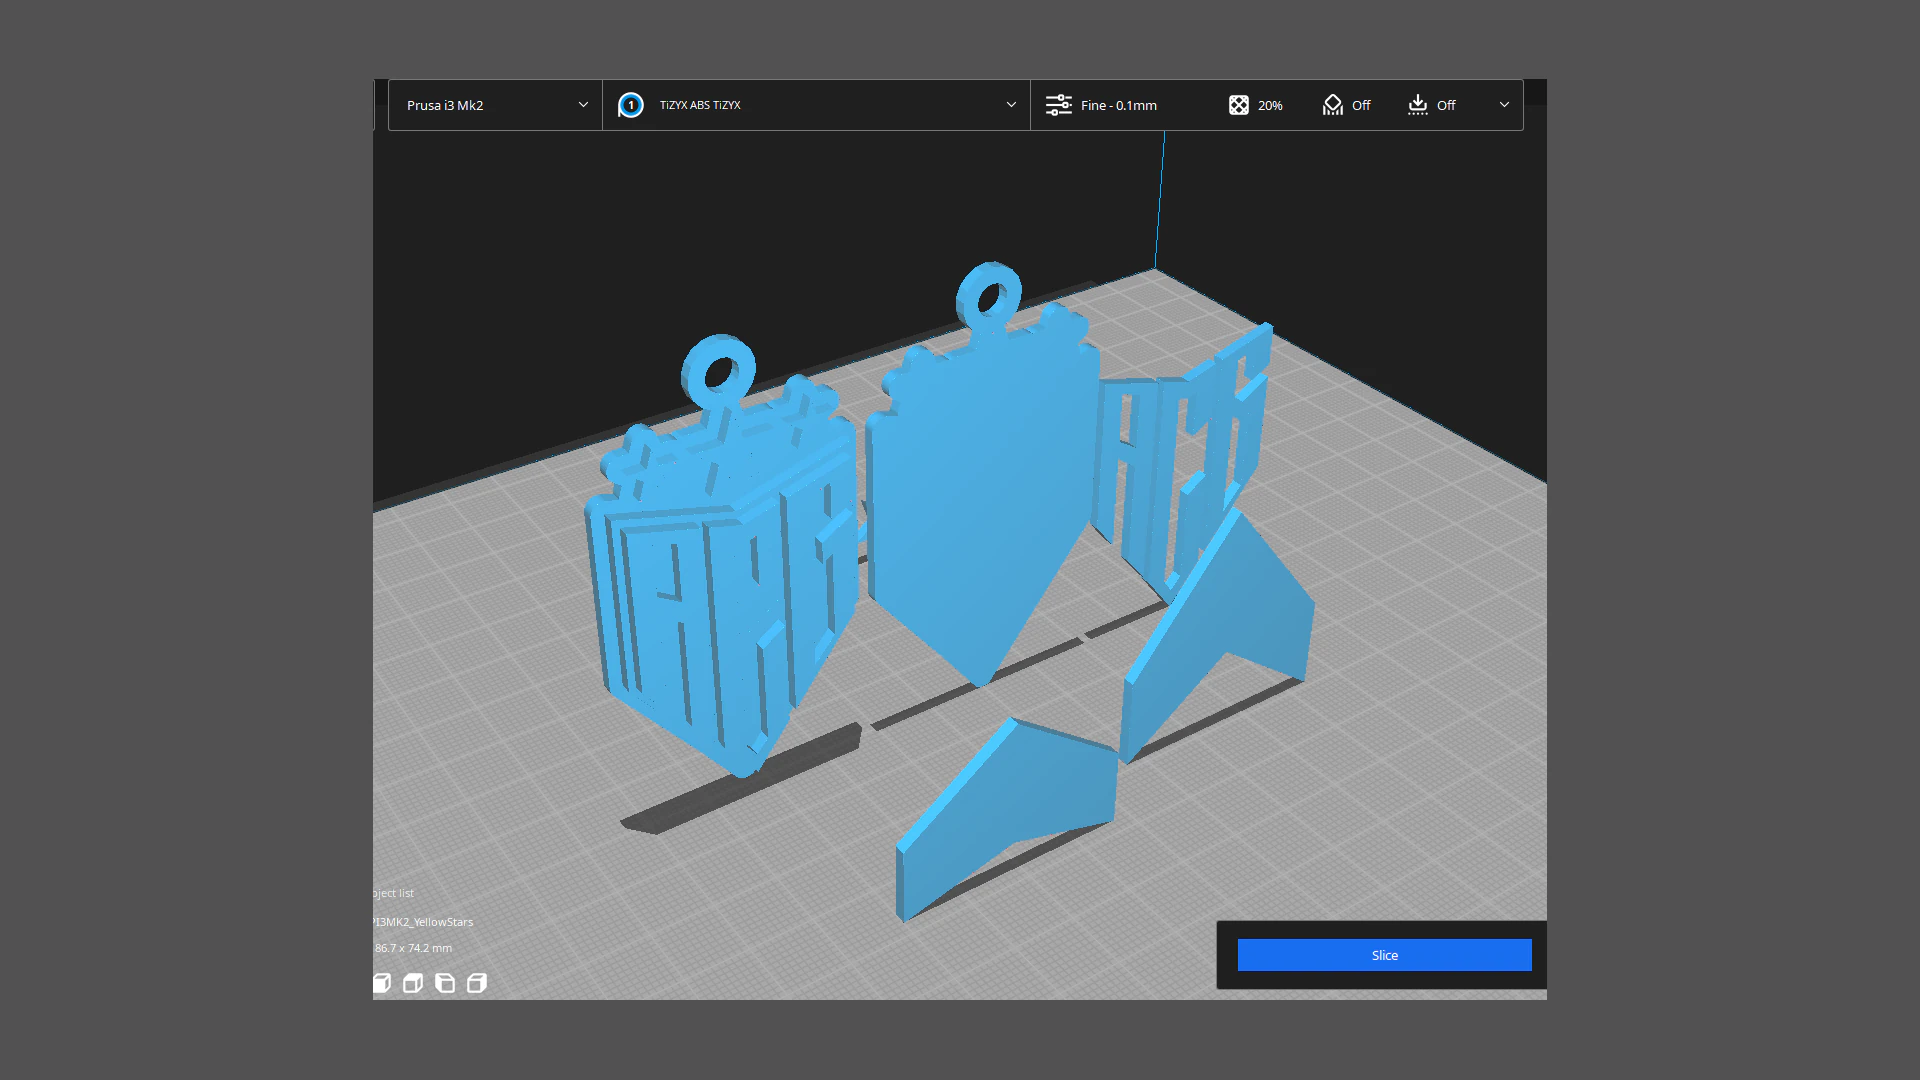The image size is (1920, 1080).
Task: Expand print settings panel chevron at far right
Action: (1504, 105)
